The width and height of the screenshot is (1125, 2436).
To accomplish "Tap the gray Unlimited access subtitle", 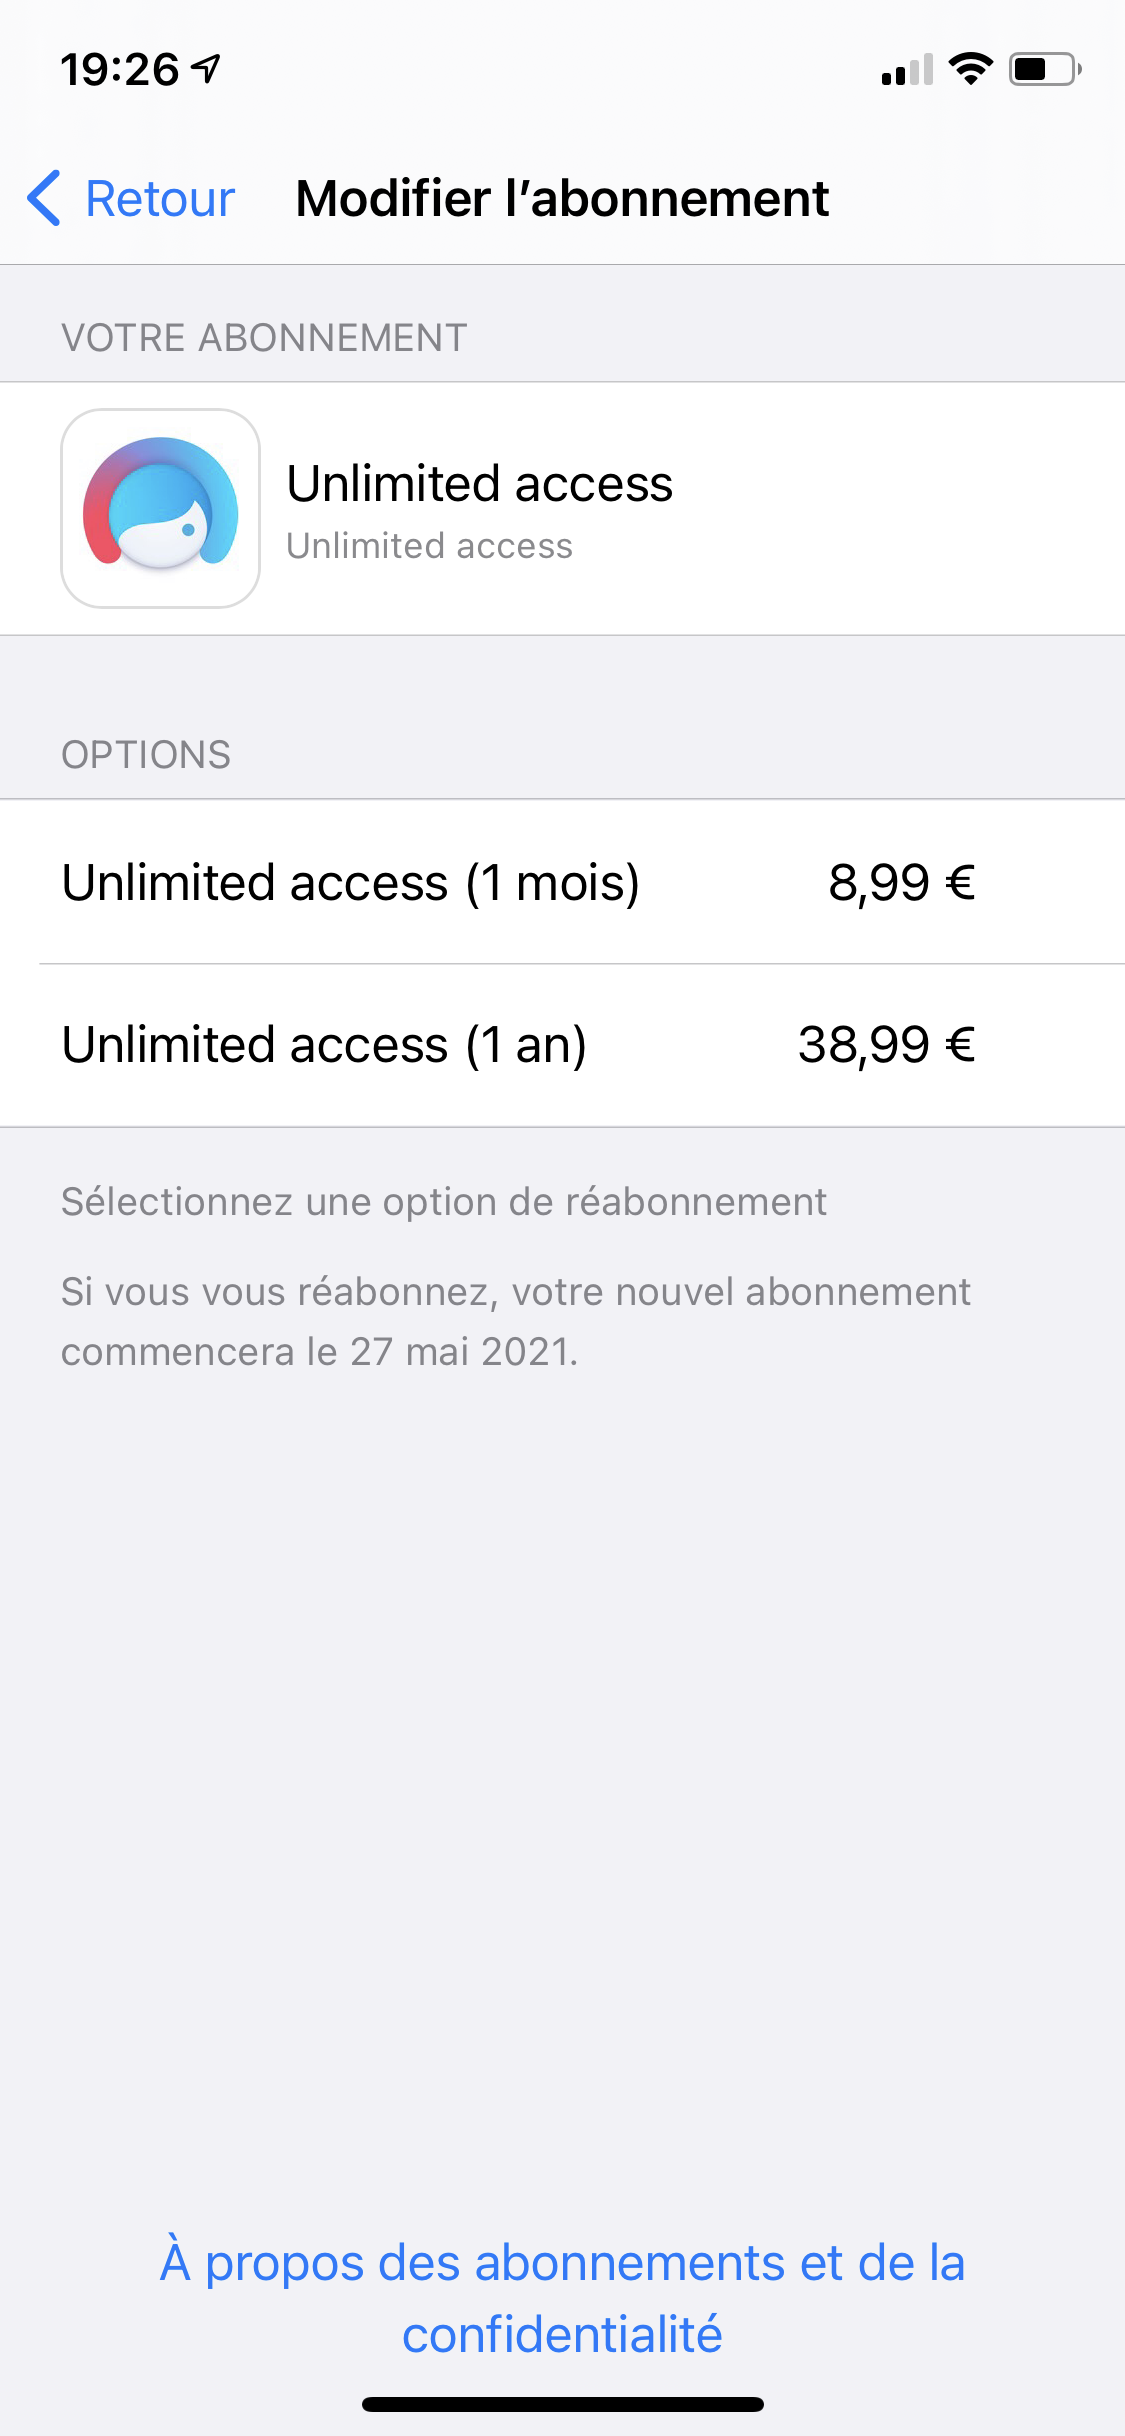I will point(430,546).
